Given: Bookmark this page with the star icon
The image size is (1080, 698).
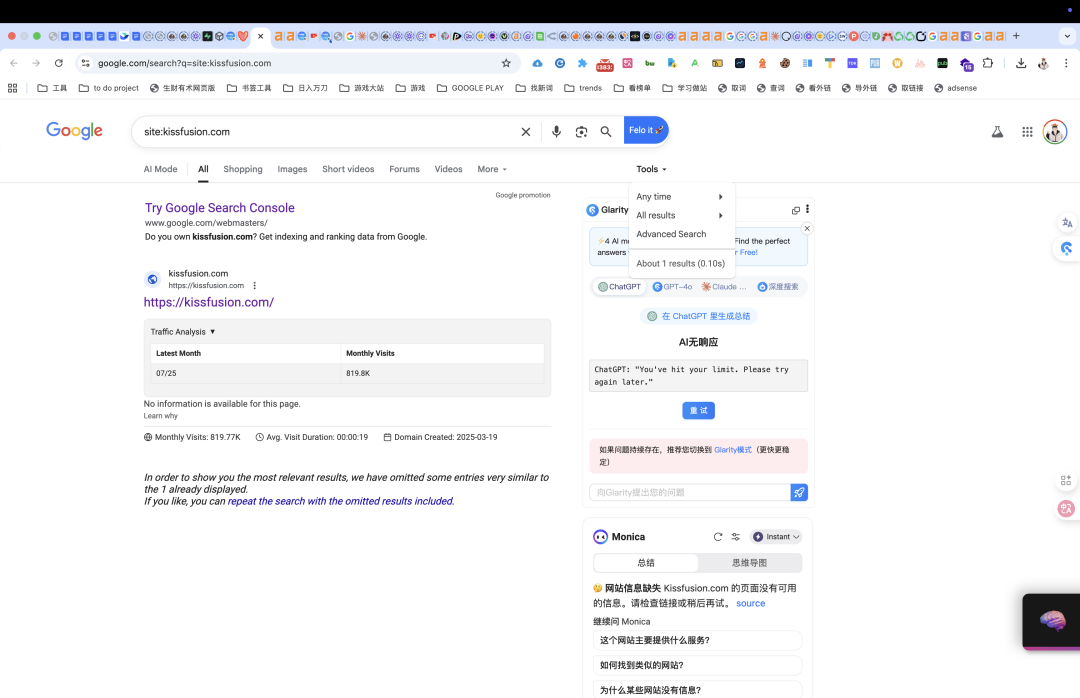Looking at the screenshot, I should (x=506, y=63).
